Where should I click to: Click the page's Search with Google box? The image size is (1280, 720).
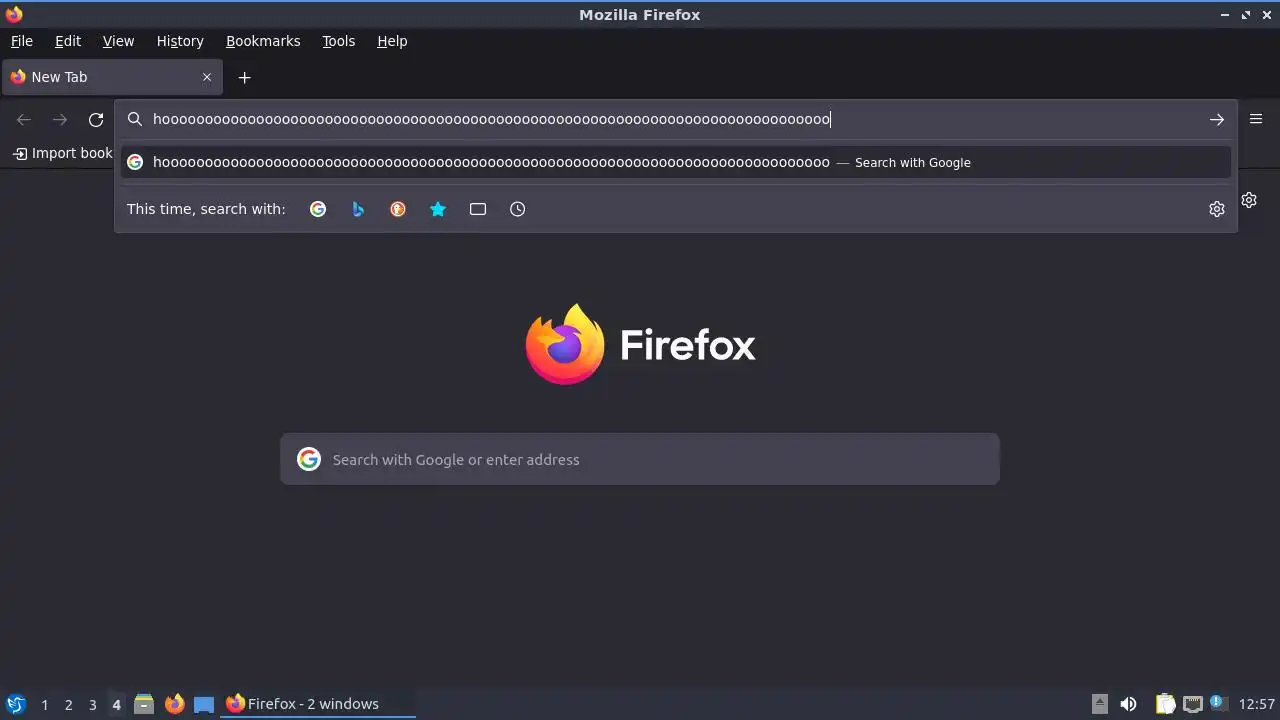tap(640, 459)
